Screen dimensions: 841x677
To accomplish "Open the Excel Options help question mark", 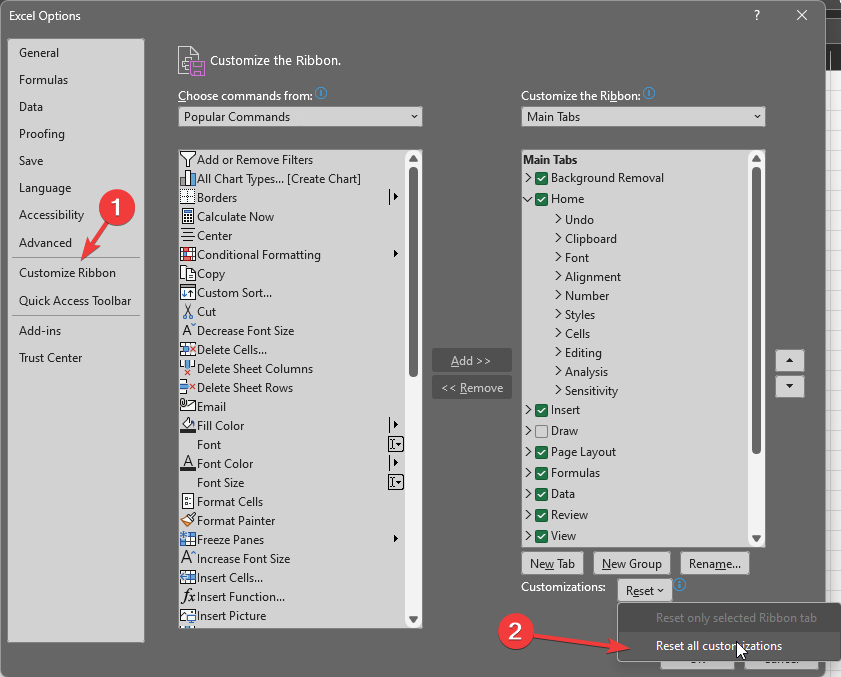I will point(757,15).
